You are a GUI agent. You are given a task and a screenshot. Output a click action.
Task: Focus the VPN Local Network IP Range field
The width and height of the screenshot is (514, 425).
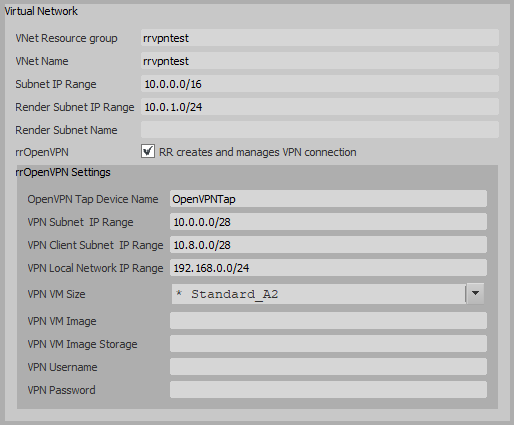point(328,268)
